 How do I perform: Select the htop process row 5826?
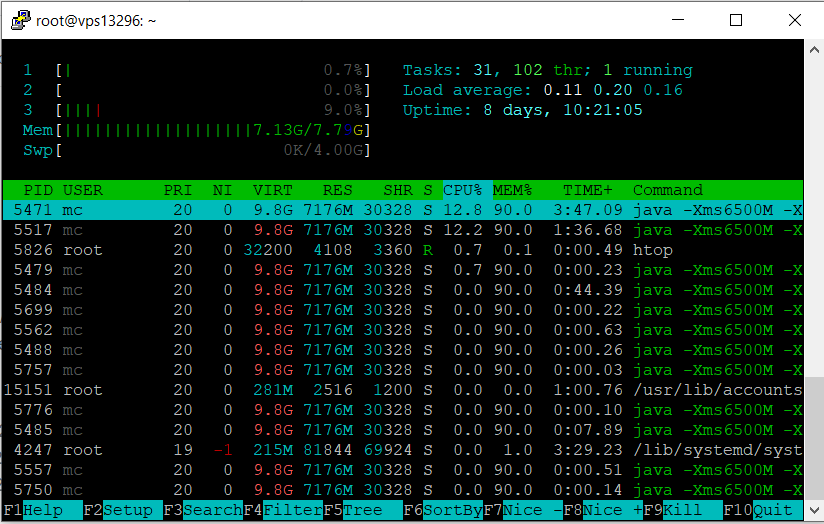[x=400, y=250]
